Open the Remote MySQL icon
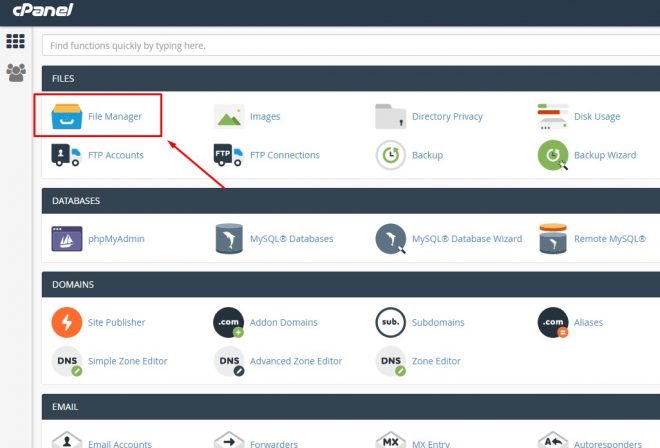660x448 pixels. click(553, 239)
